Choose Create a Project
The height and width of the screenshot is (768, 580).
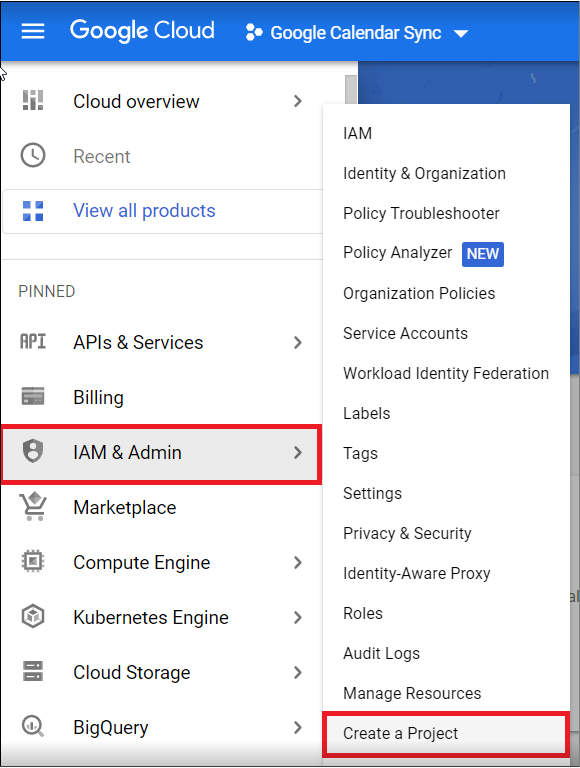tap(446, 733)
